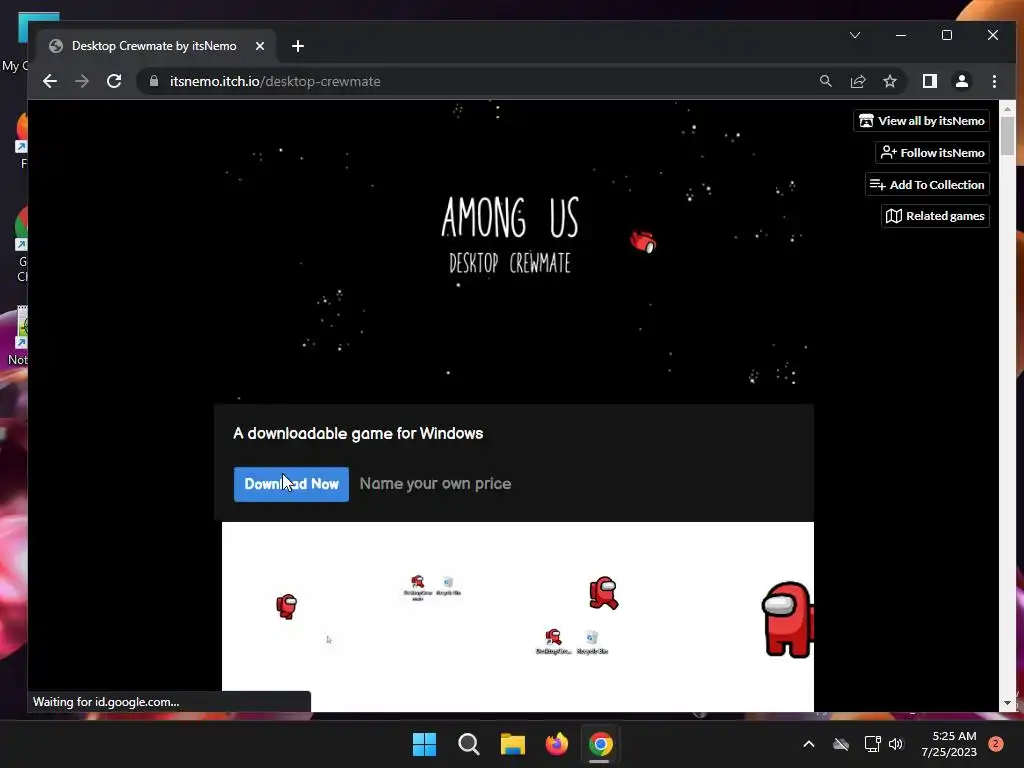The width and height of the screenshot is (1024, 768).
Task: Open Related games
Action: (x=935, y=216)
